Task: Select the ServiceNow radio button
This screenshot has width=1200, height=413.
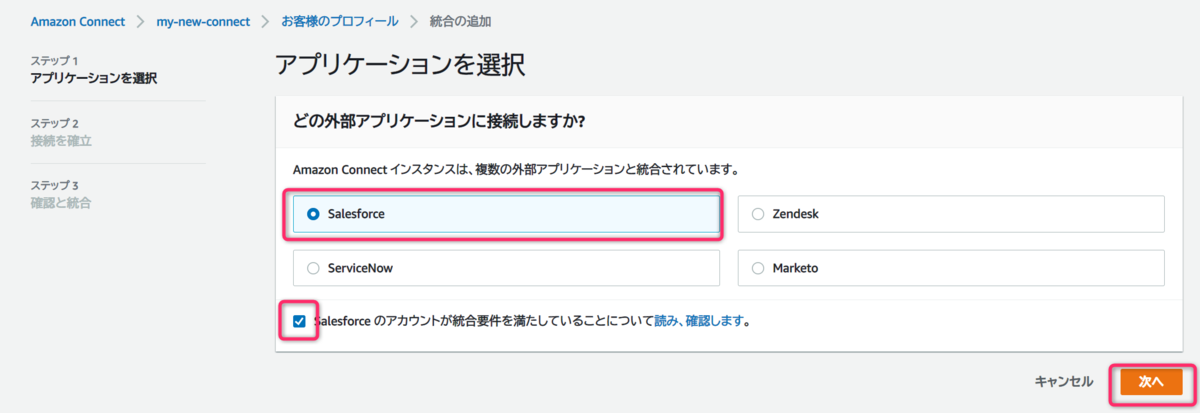Action: (x=314, y=268)
